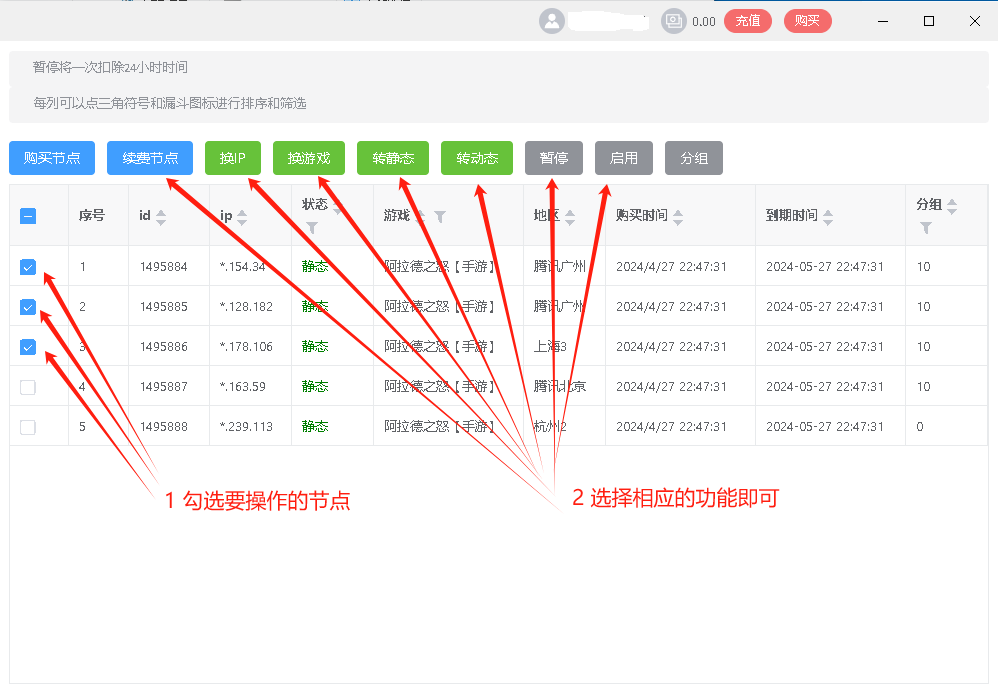Sort by ip column triangle icon
Image resolution: width=998 pixels, height=684 pixels.
coord(241,216)
